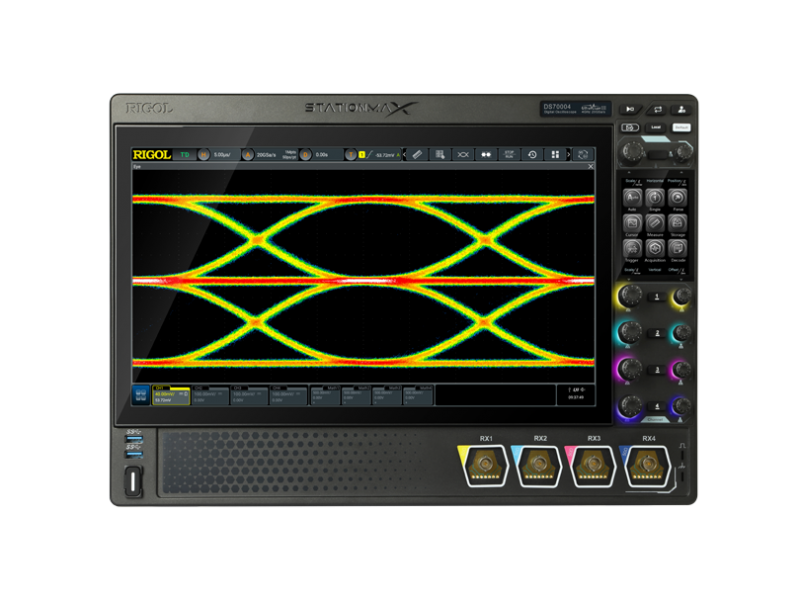Open the Acquisition settings icon
Screen dimensions: 800x600
point(655,248)
